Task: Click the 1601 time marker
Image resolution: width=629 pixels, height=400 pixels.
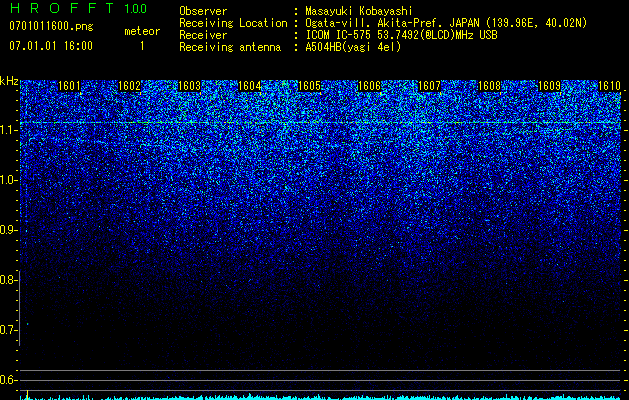Action: tap(69, 86)
